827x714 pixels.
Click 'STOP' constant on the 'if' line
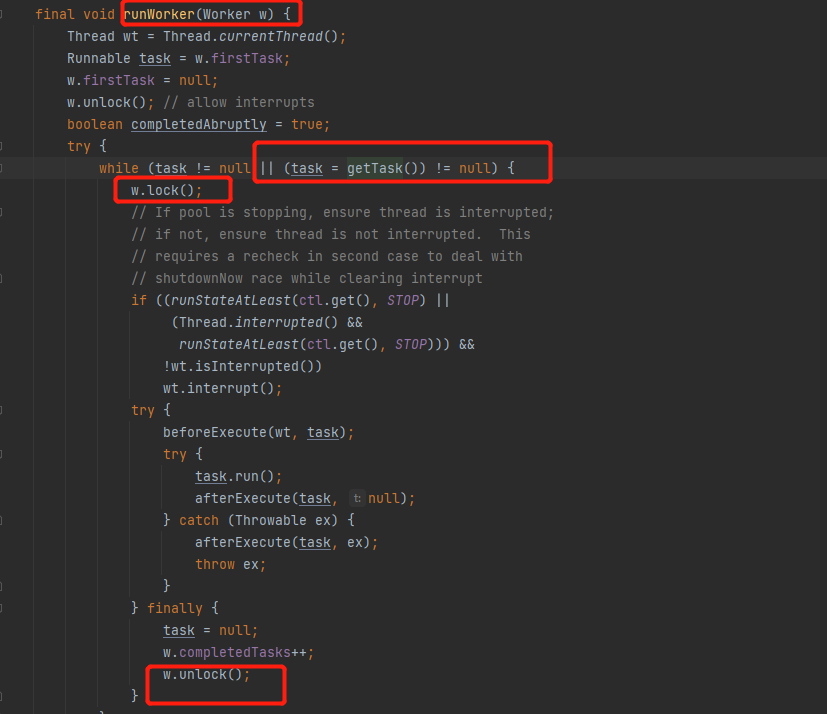pos(402,301)
